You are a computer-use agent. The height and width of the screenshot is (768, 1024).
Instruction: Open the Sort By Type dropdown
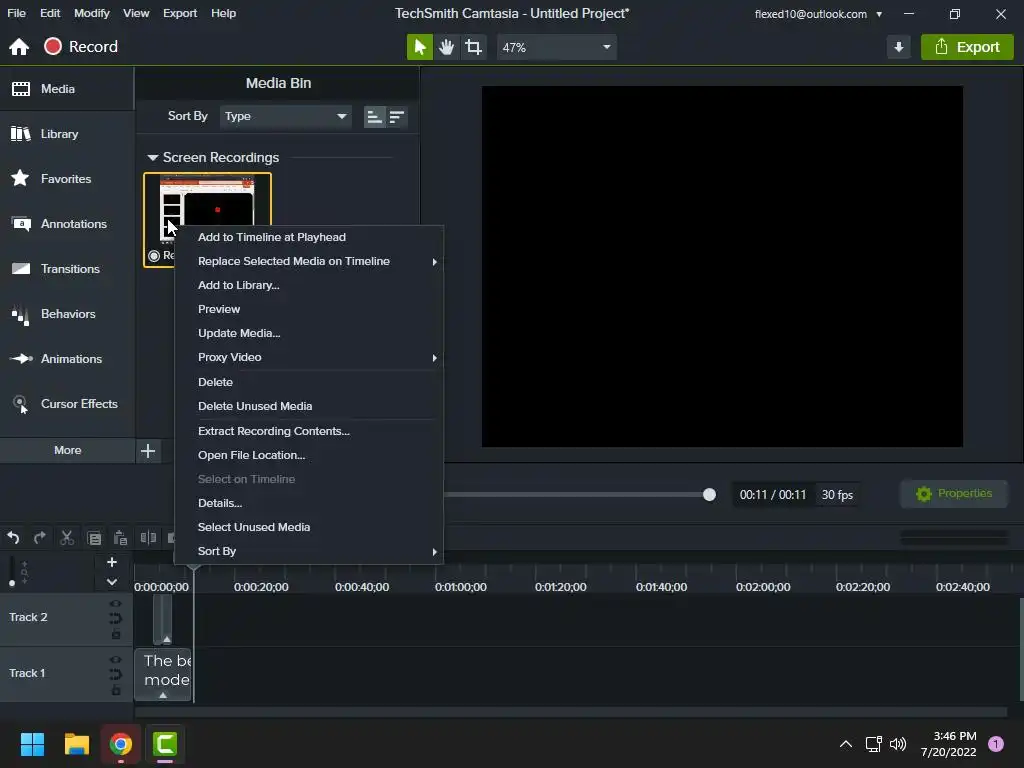click(x=285, y=116)
